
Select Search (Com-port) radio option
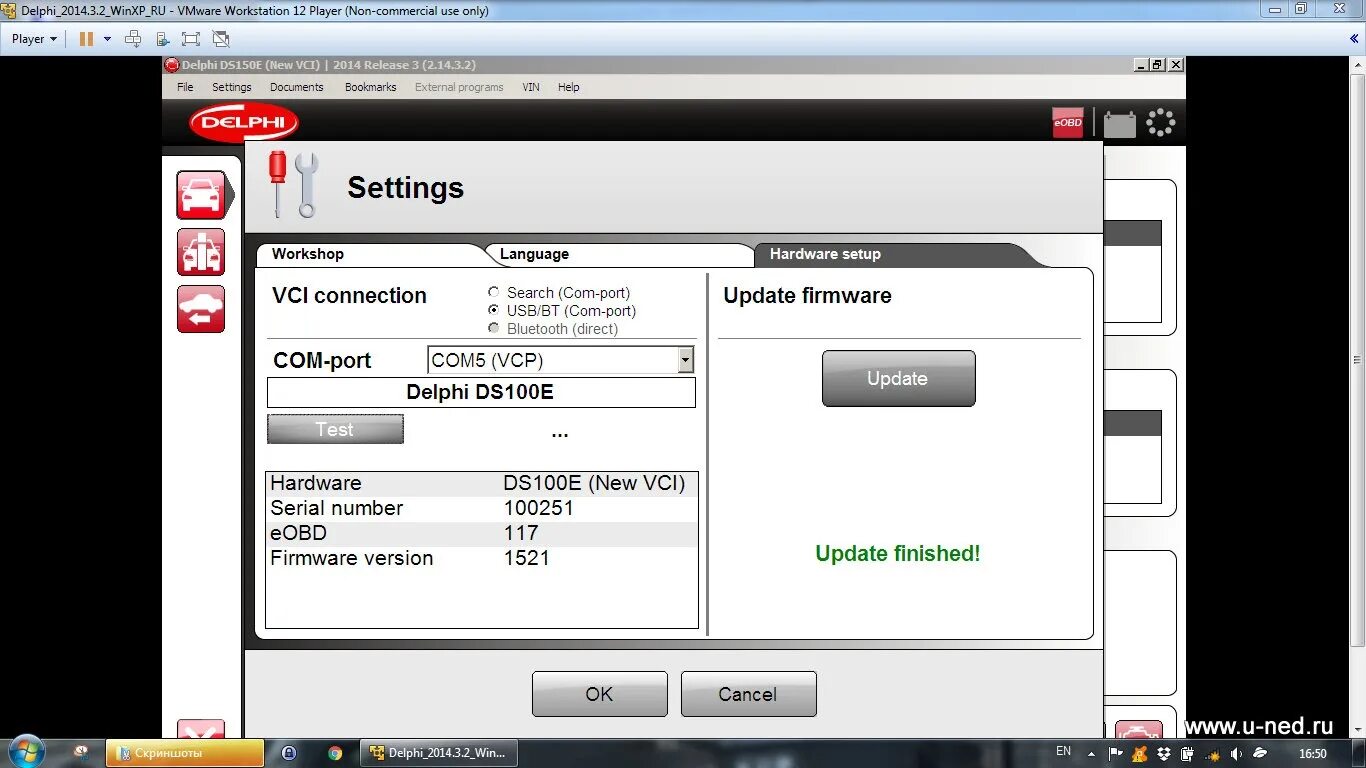point(494,293)
